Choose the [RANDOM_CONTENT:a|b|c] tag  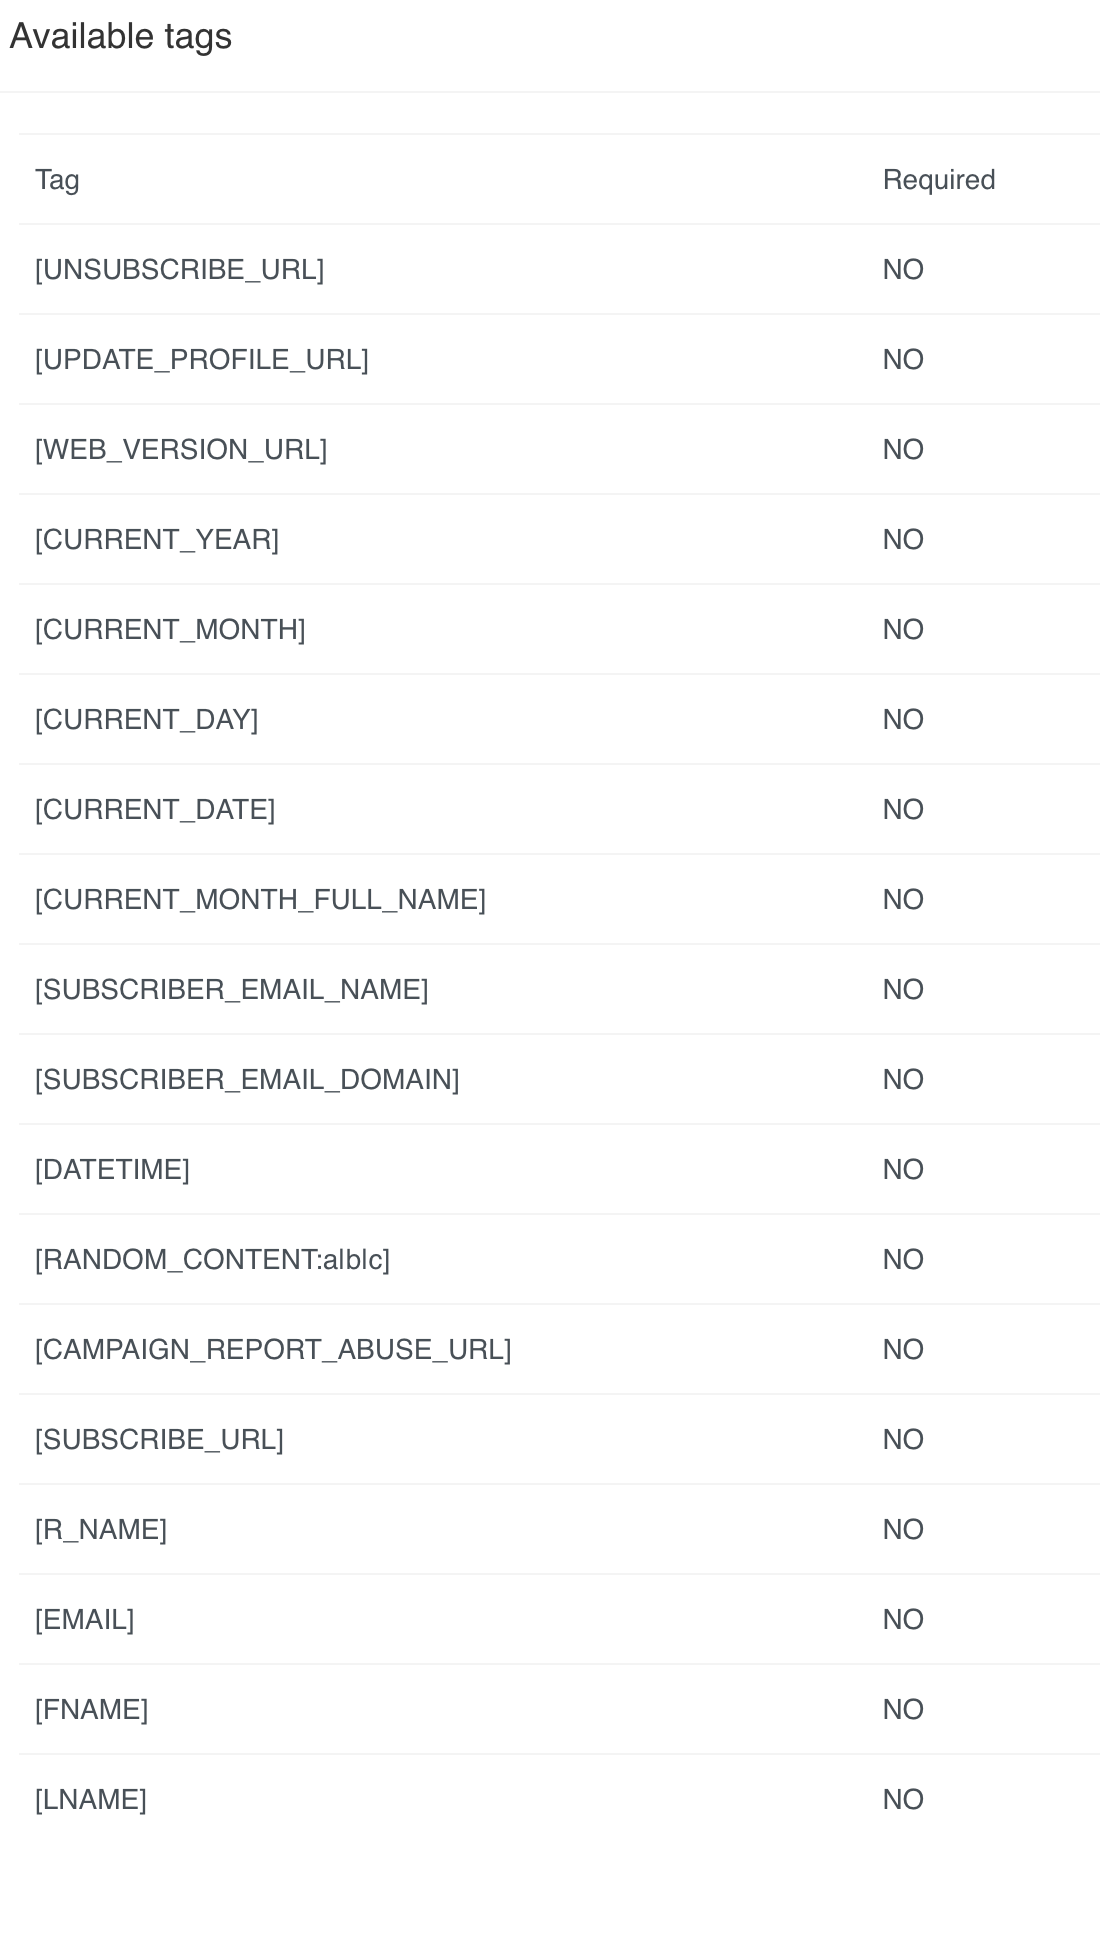(x=212, y=1260)
